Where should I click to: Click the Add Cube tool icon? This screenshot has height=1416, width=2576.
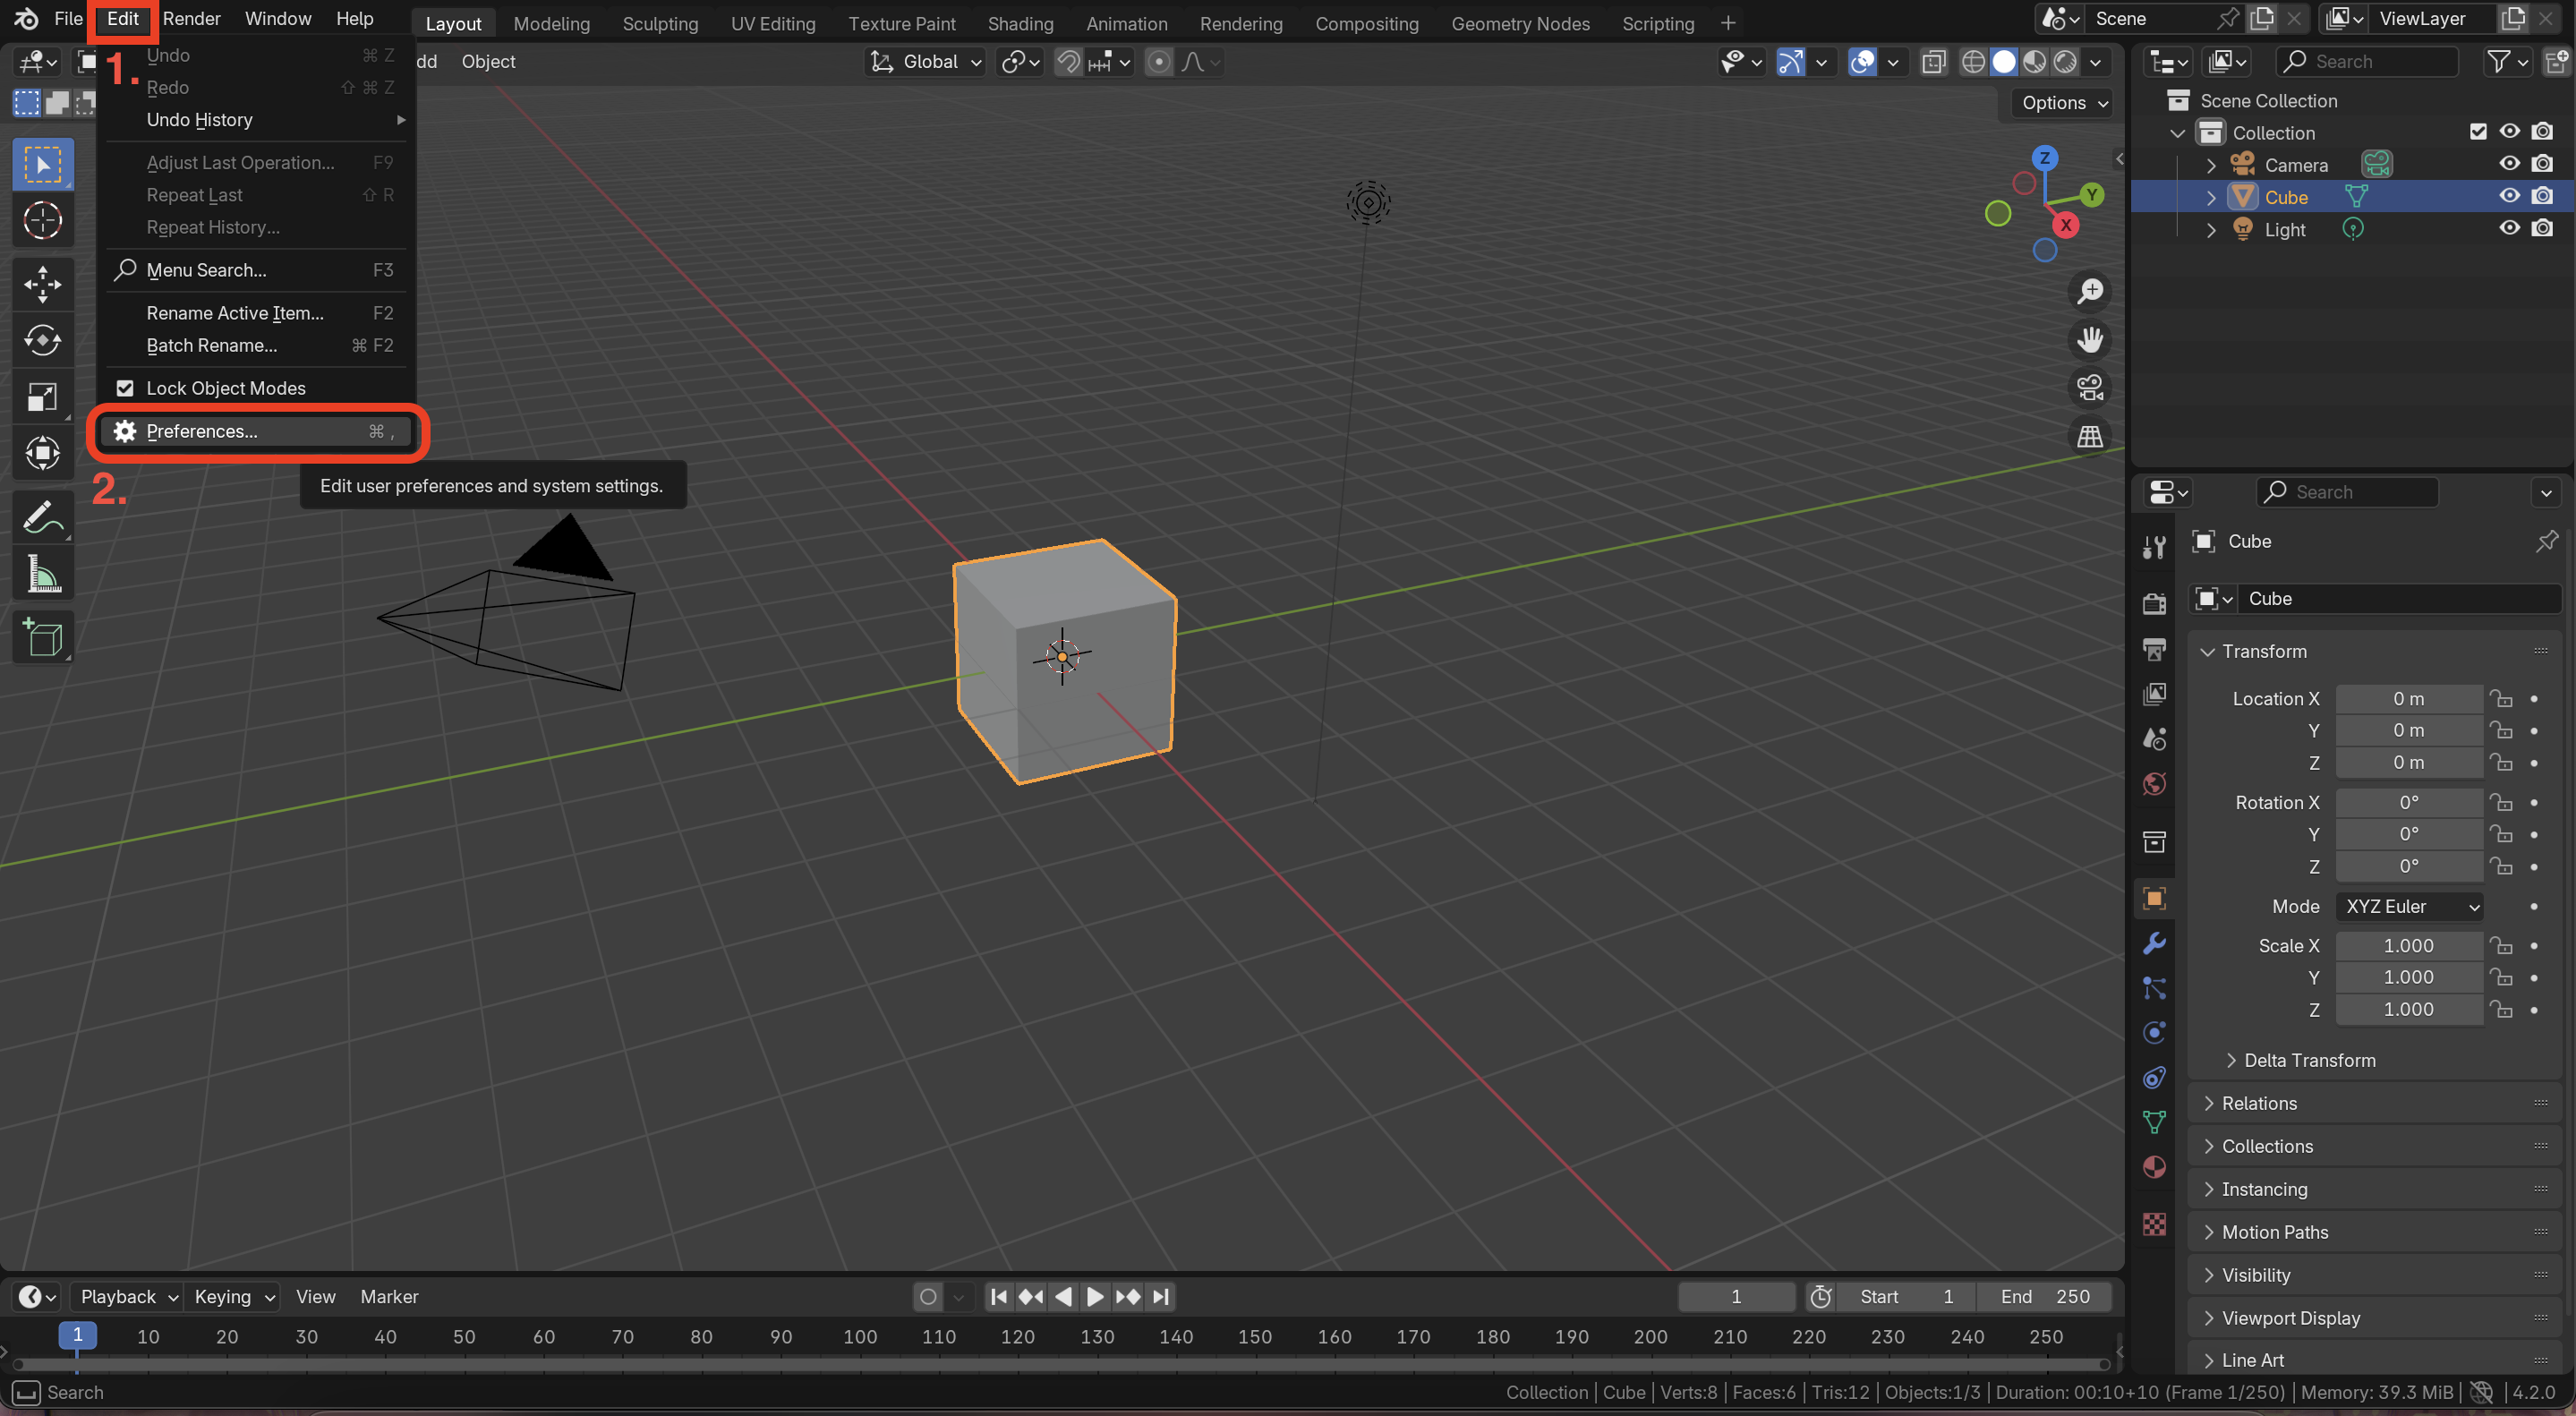[x=42, y=637]
